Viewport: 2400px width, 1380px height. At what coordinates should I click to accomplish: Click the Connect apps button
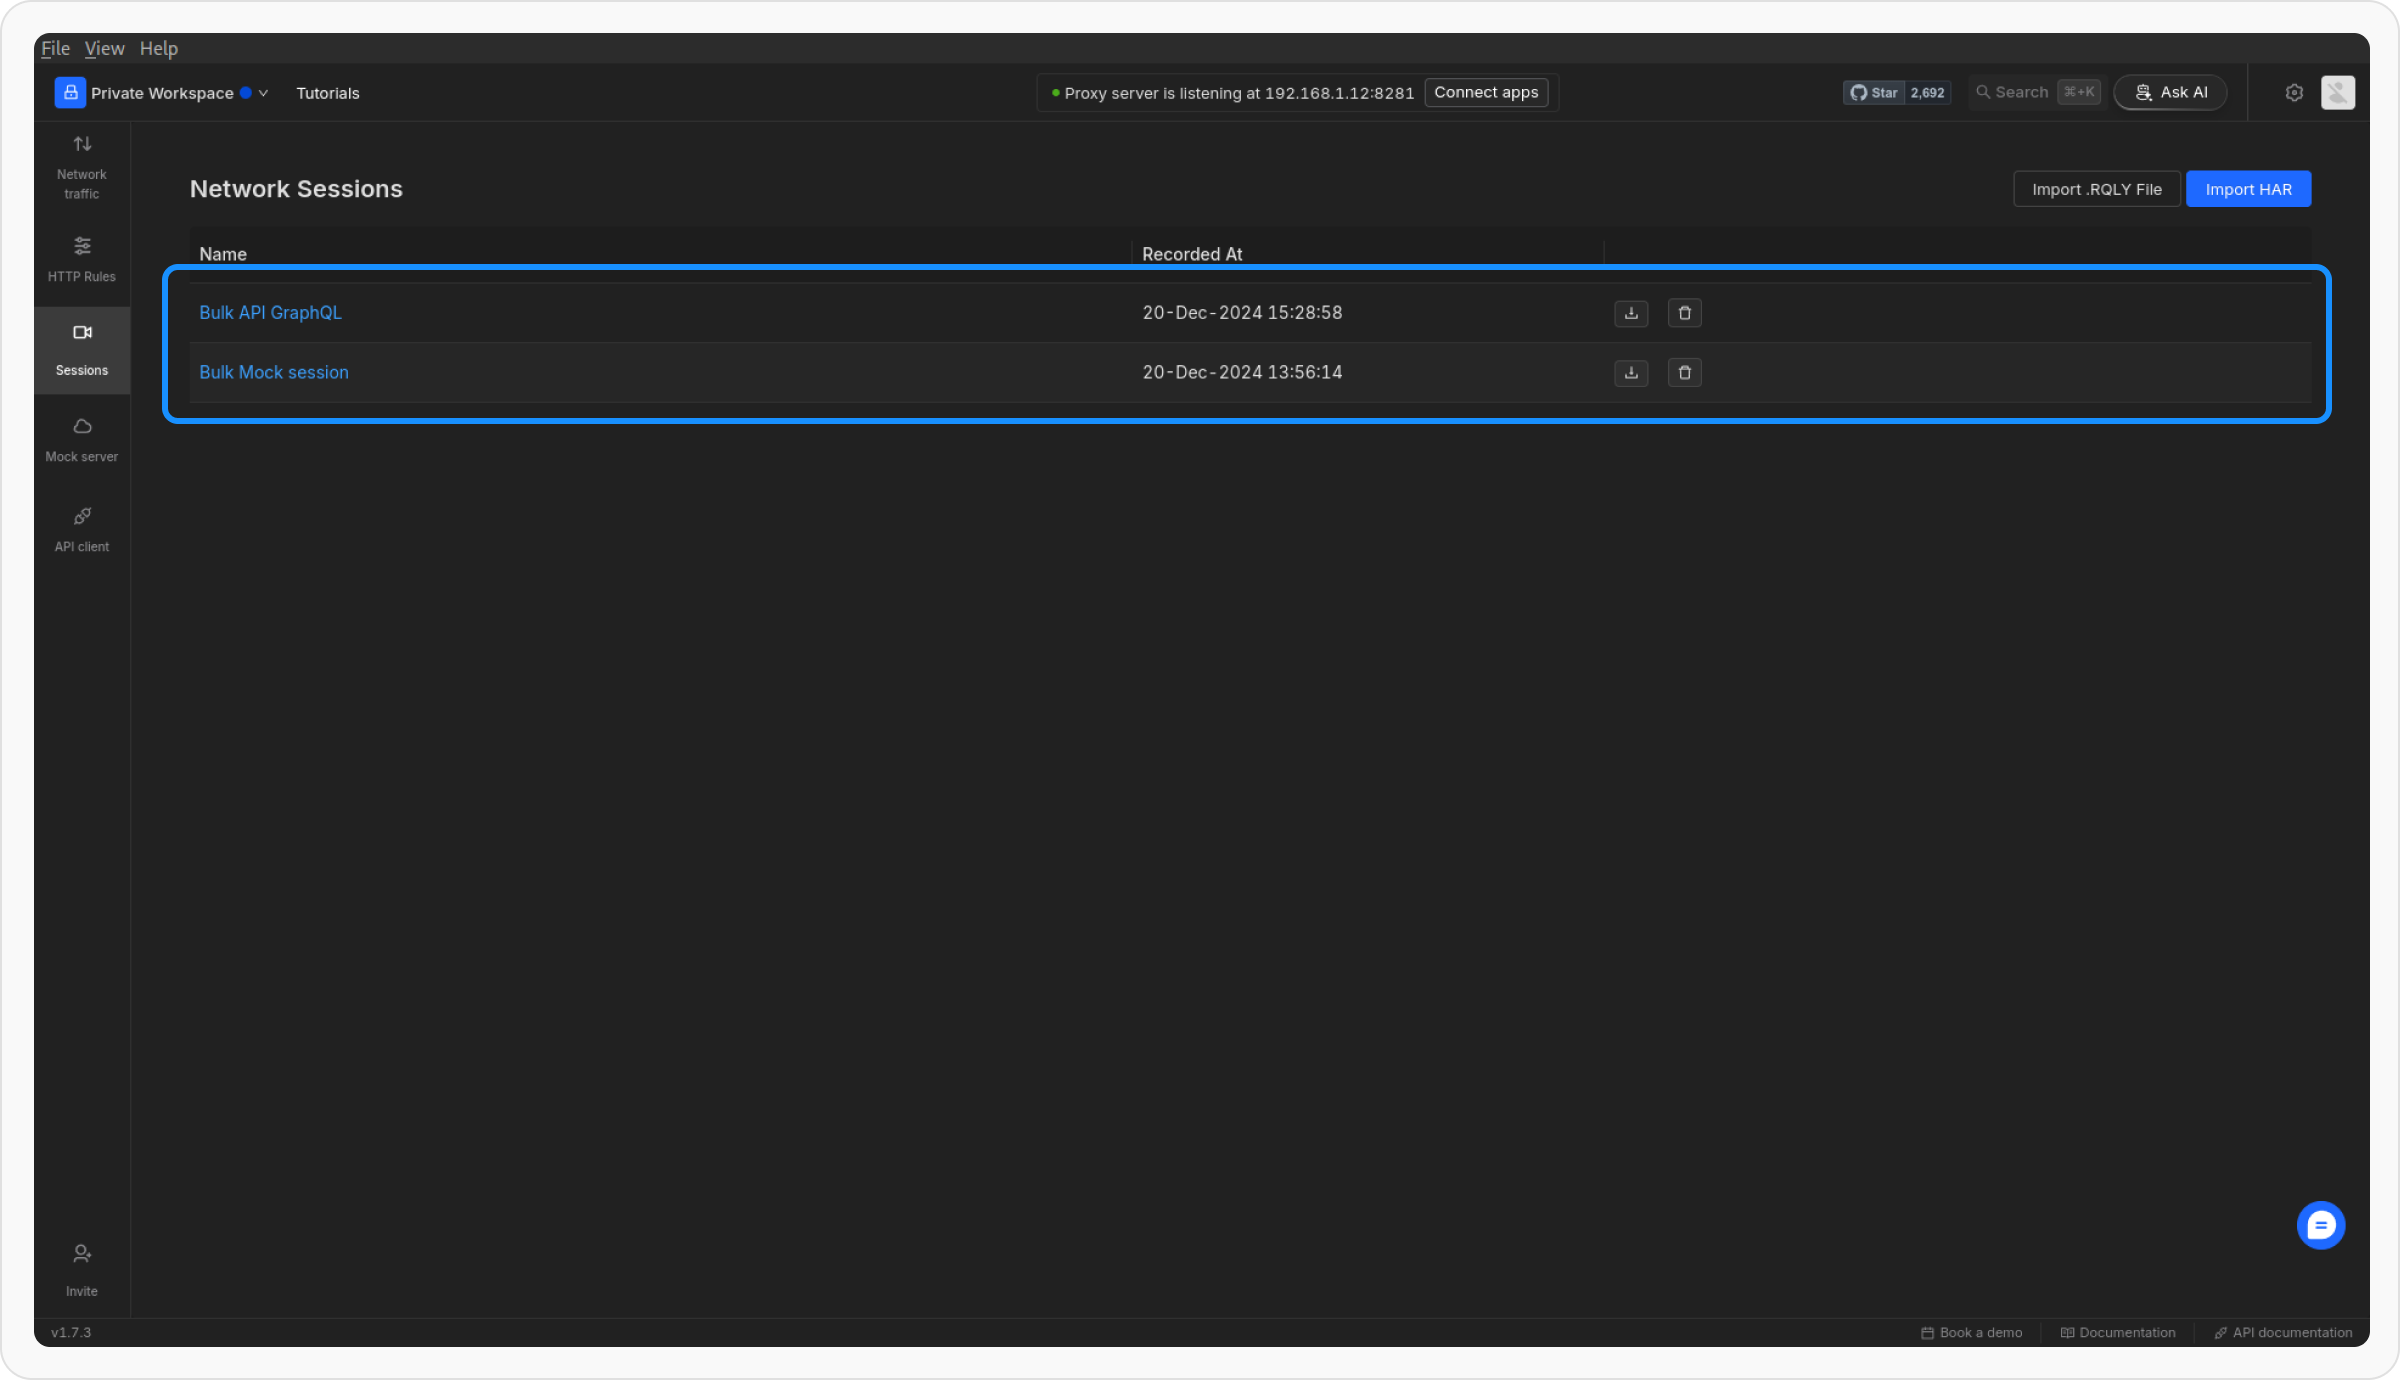(x=1486, y=92)
